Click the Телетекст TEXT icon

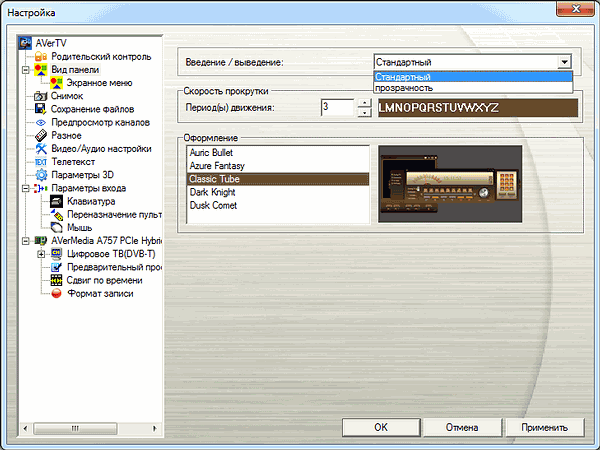pos(41,162)
